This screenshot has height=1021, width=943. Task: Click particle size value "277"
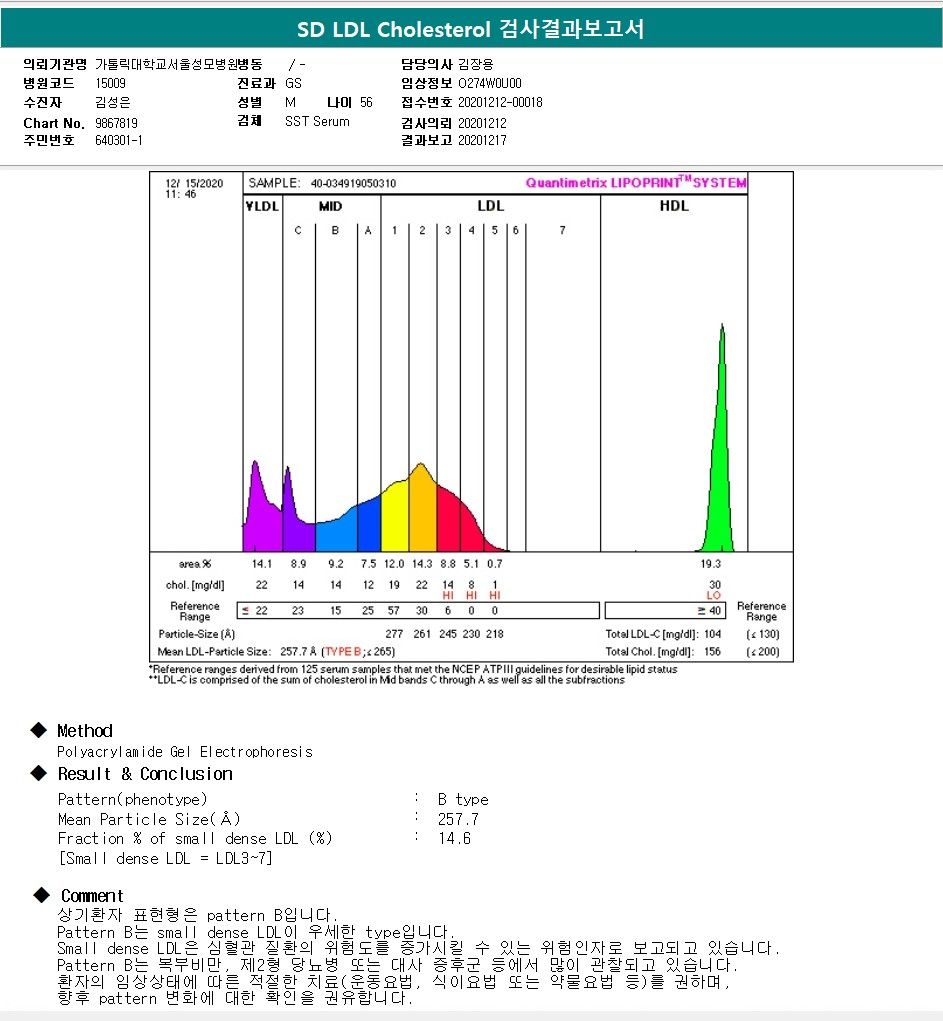394,634
